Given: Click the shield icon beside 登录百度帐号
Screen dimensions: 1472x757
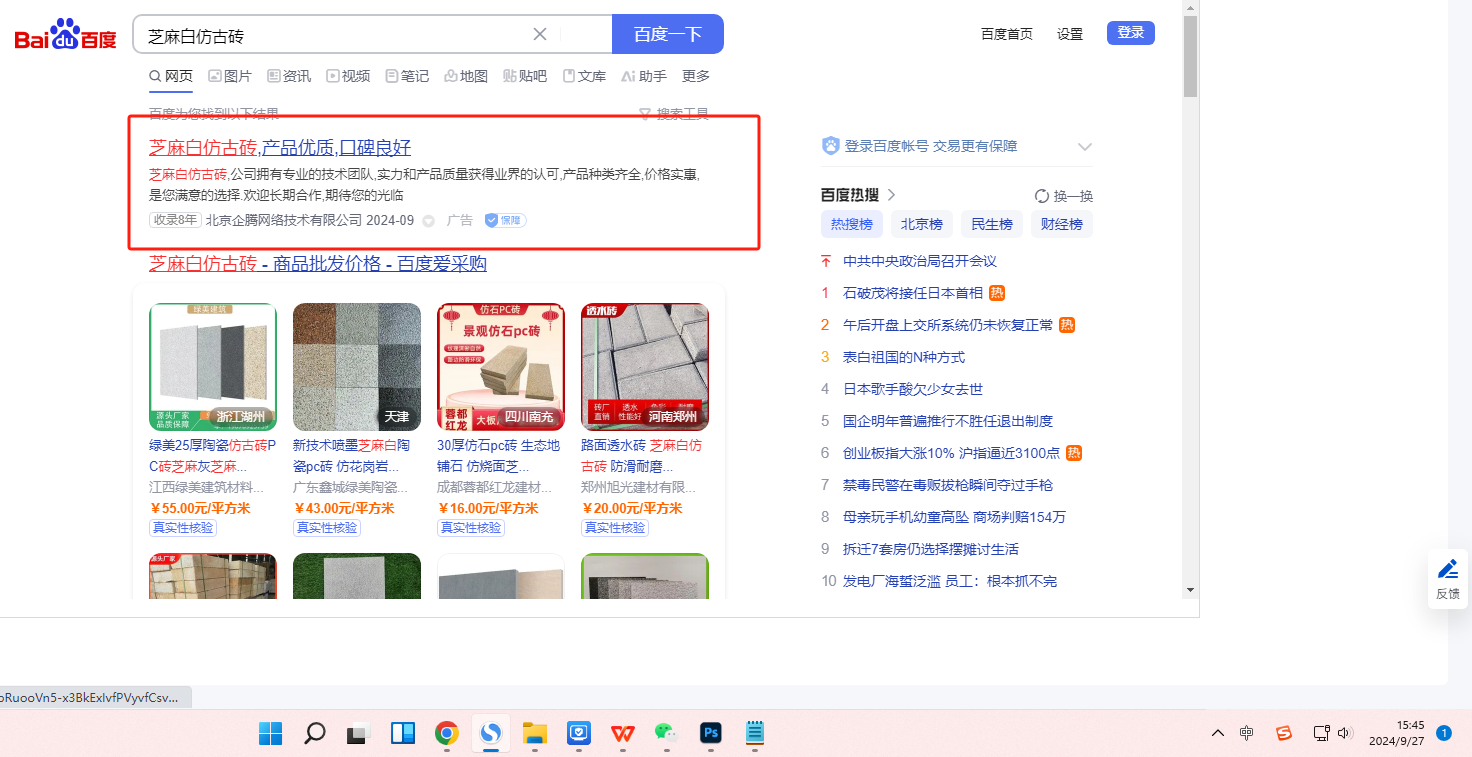Looking at the screenshot, I should point(831,146).
